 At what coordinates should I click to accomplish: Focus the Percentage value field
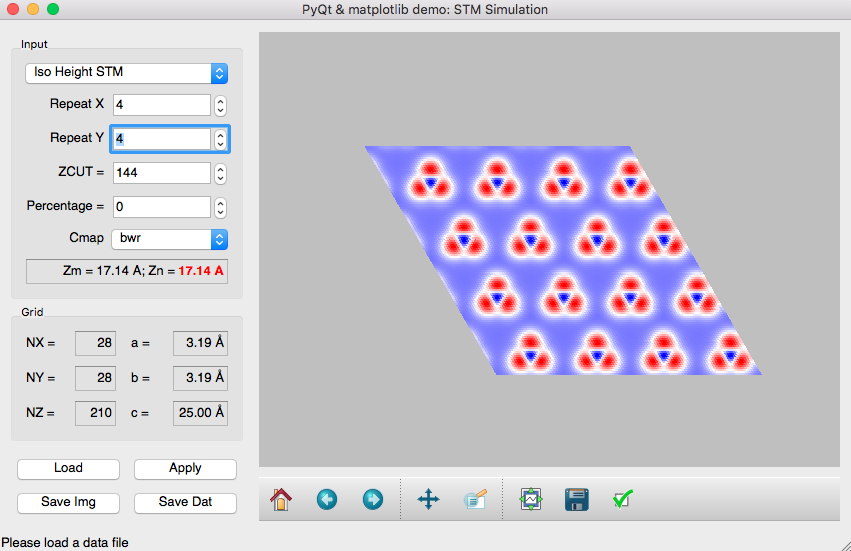pos(162,207)
